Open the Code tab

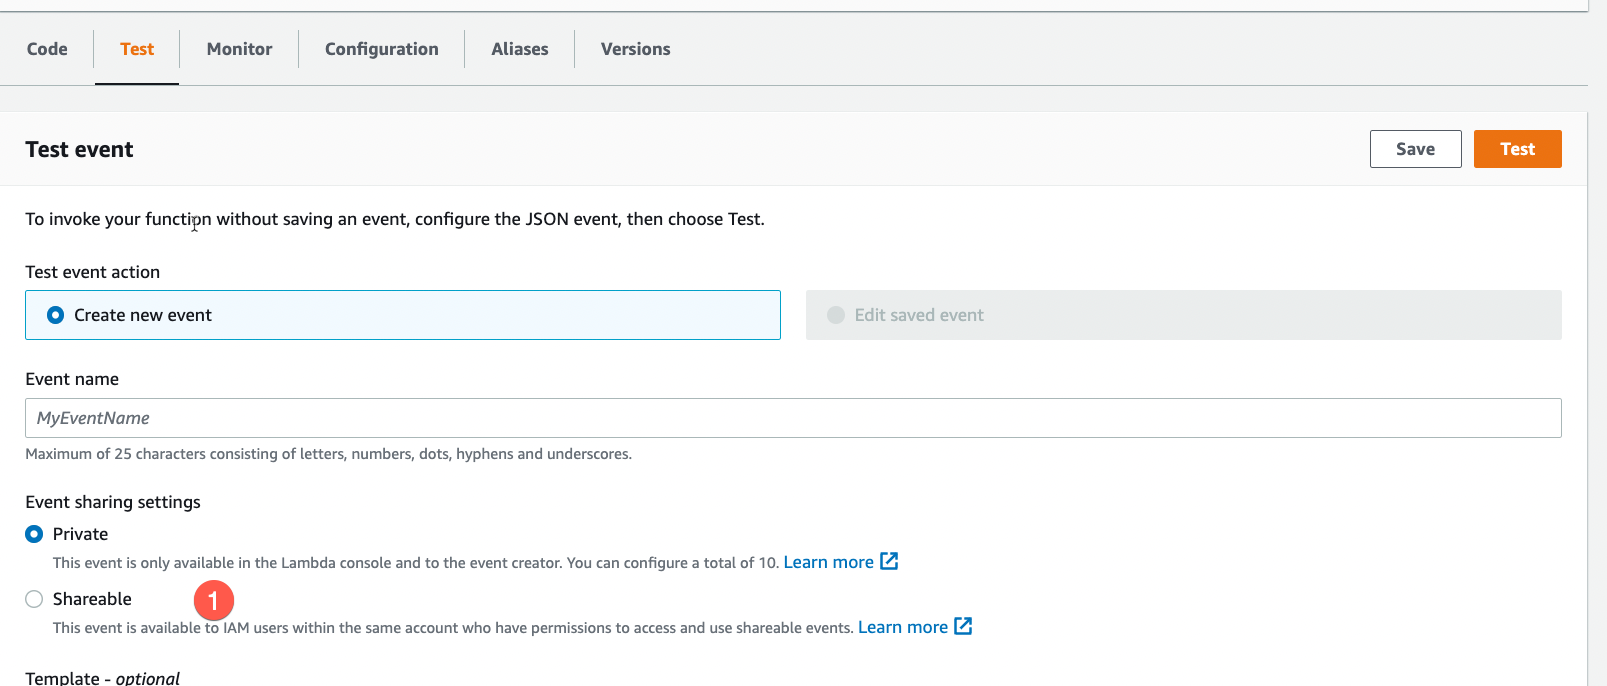(x=47, y=49)
